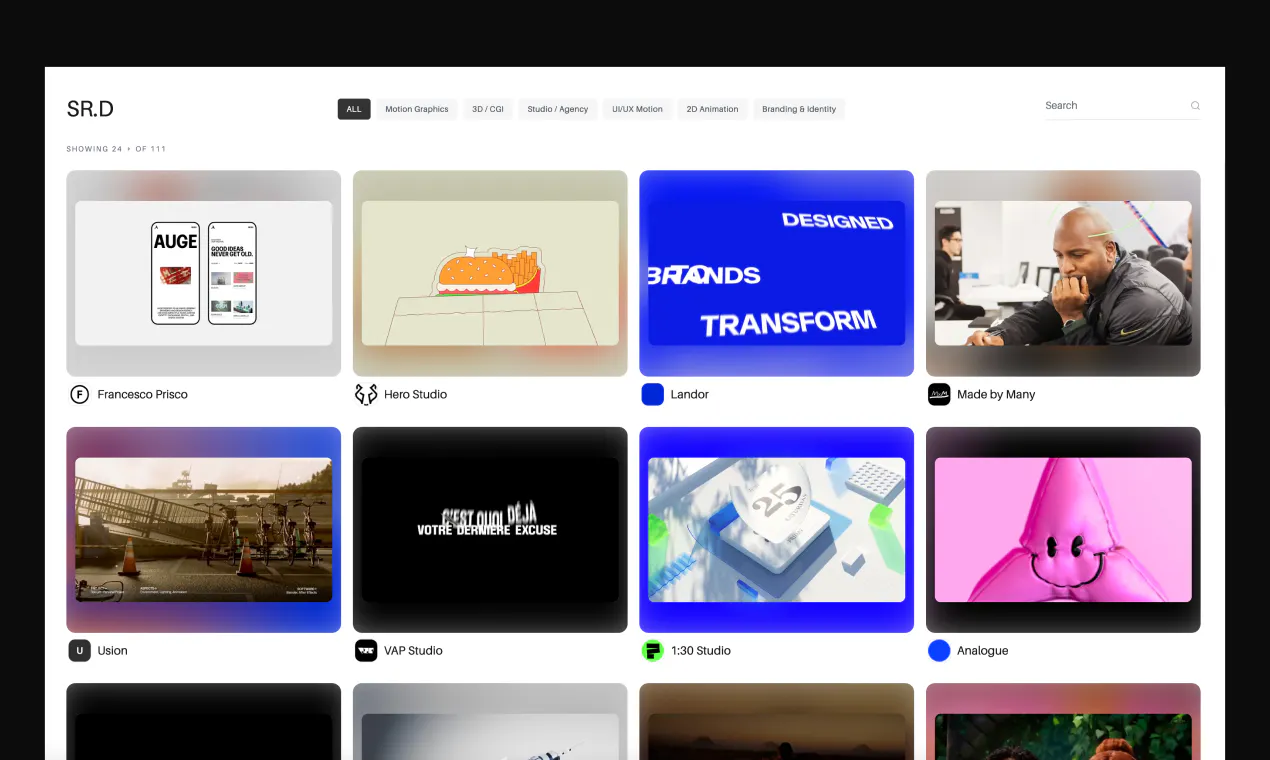Open the 1:30 Studio name link
Viewport: 1270px width, 760px height.
[700, 650]
